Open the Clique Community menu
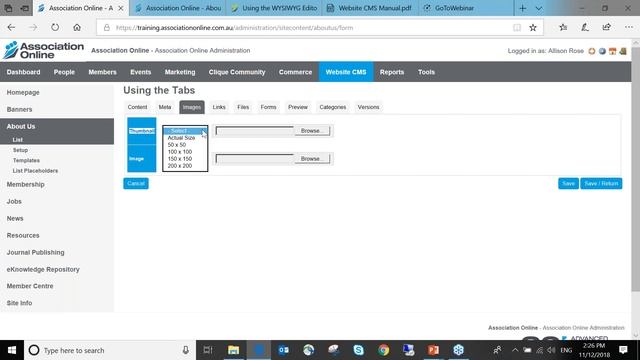640x360 pixels. [237, 72]
